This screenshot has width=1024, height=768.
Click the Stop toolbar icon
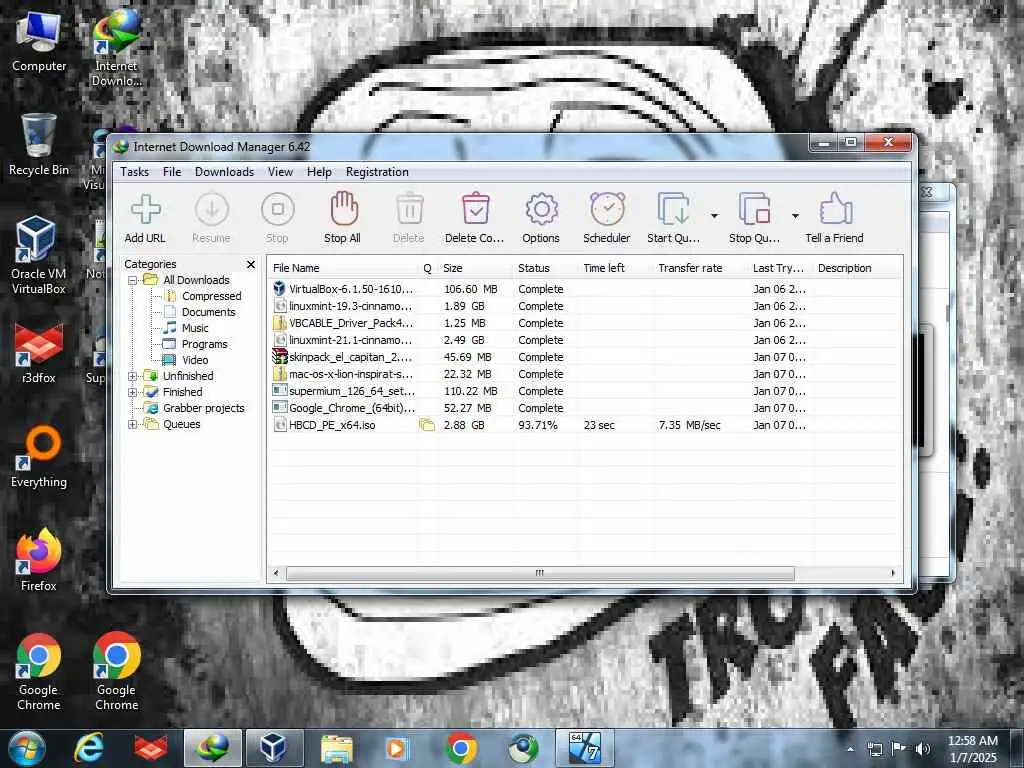[278, 209]
